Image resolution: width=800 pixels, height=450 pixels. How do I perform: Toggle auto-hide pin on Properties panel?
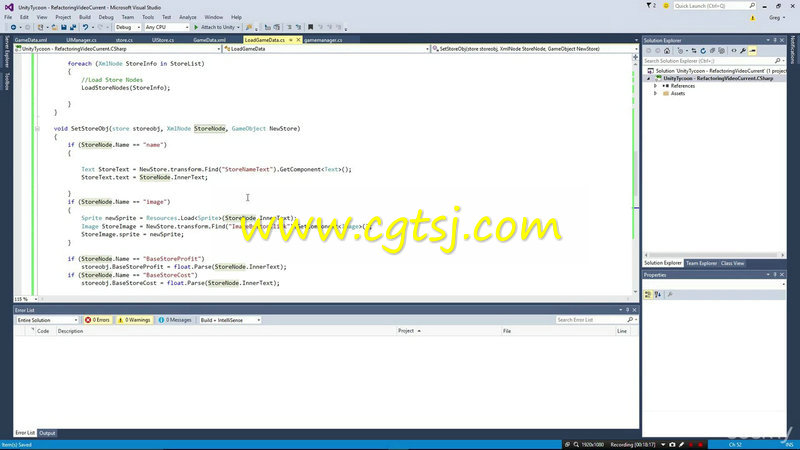pos(775,275)
